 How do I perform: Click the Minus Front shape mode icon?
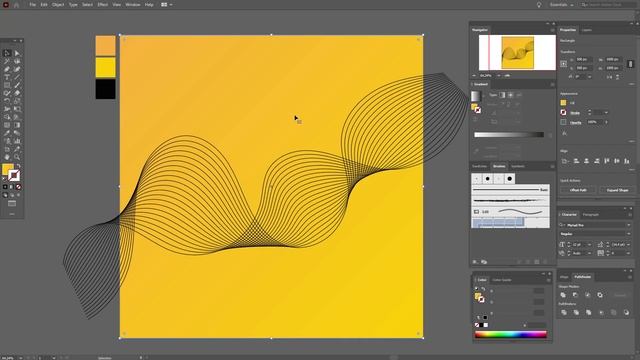pos(576,295)
